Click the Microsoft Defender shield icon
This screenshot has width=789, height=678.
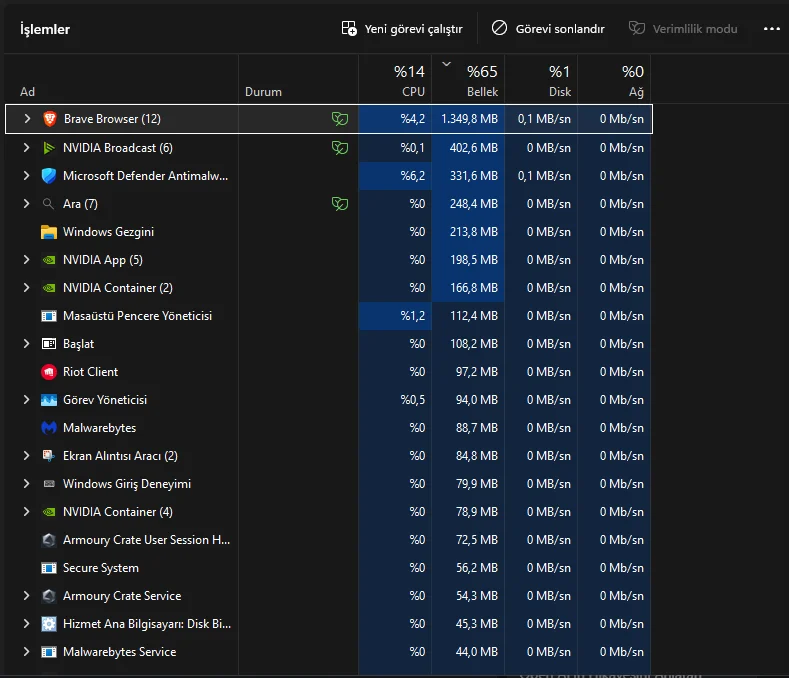(49, 176)
